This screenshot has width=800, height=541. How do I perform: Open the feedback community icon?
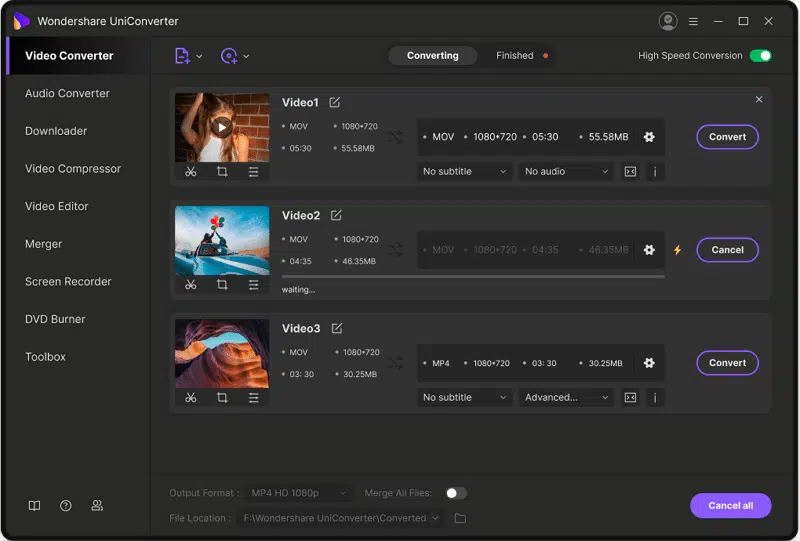pyautogui.click(x=97, y=505)
